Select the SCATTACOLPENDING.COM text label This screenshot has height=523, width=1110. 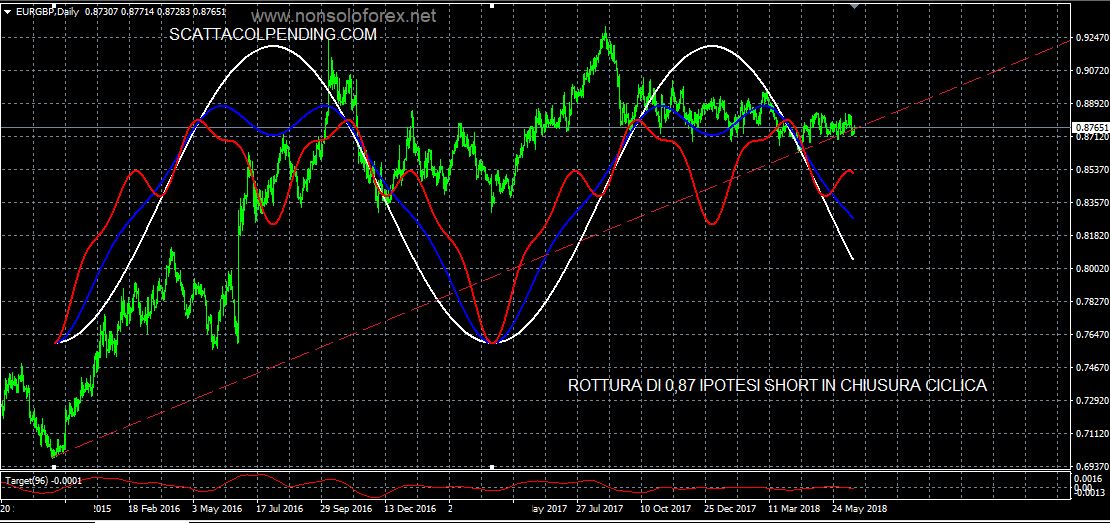click(x=273, y=34)
